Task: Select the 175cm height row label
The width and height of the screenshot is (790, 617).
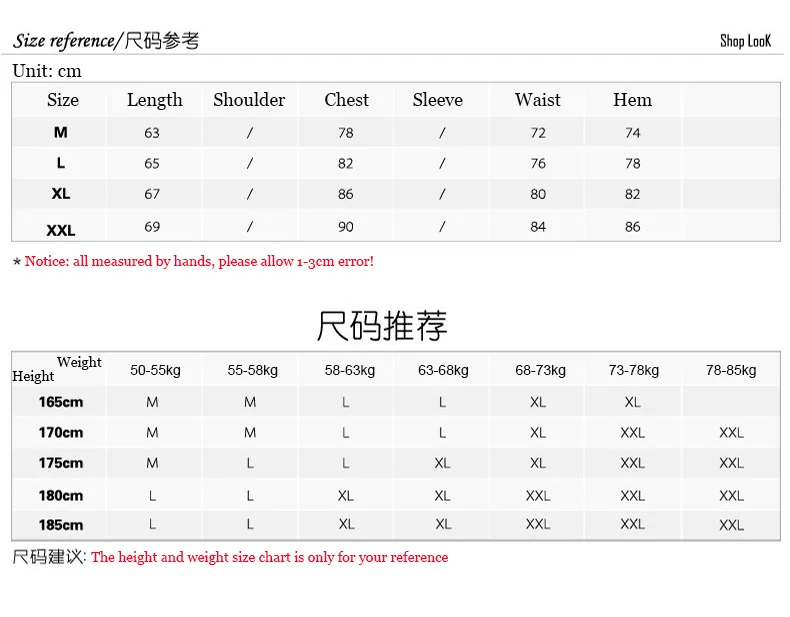Action: (61, 463)
